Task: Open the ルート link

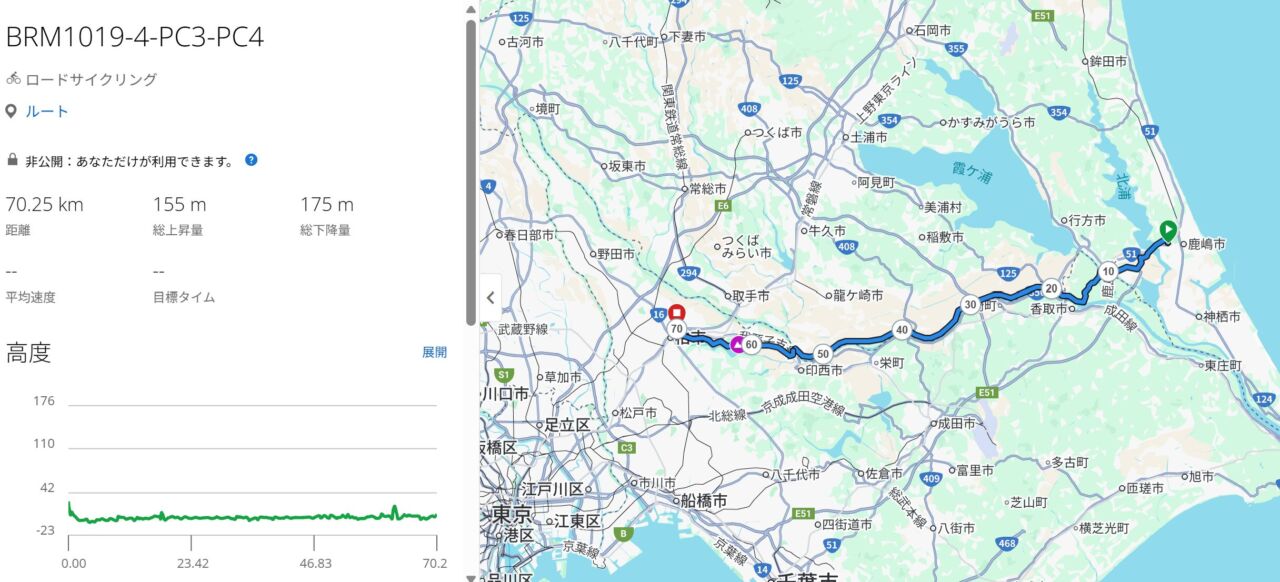Action: pos(47,111)
